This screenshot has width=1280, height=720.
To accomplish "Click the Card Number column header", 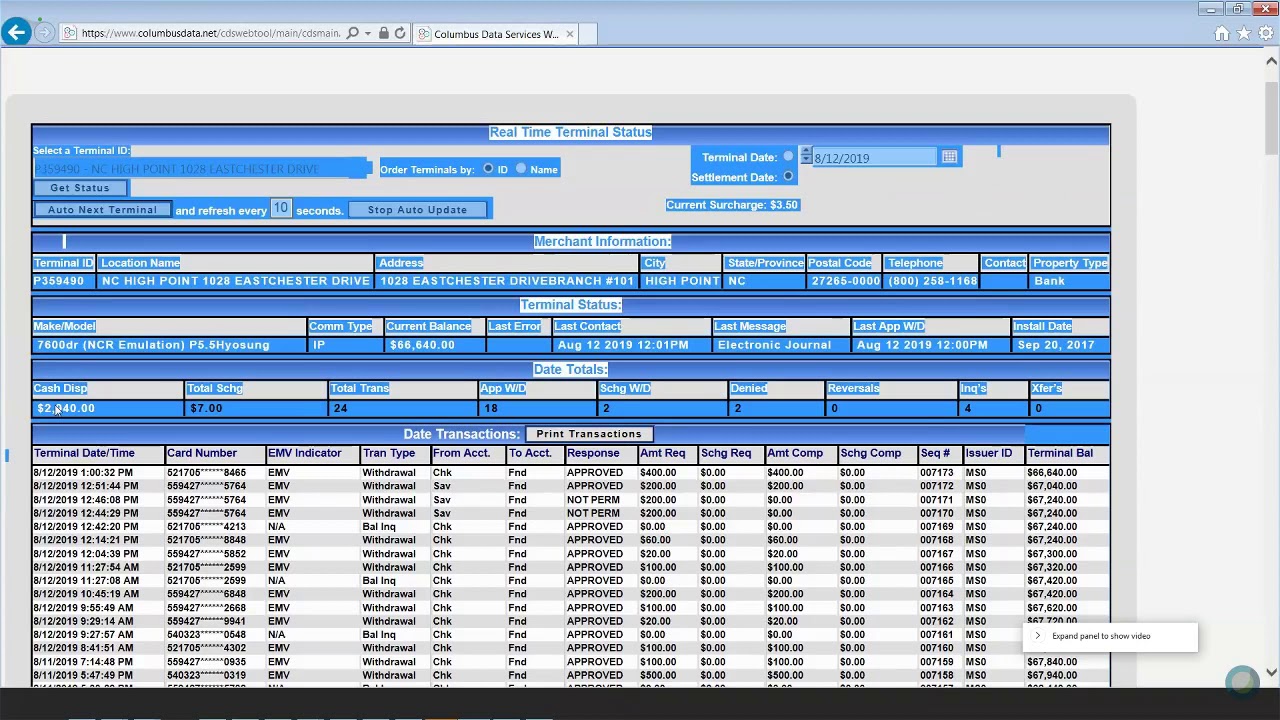I will (202, 453).
